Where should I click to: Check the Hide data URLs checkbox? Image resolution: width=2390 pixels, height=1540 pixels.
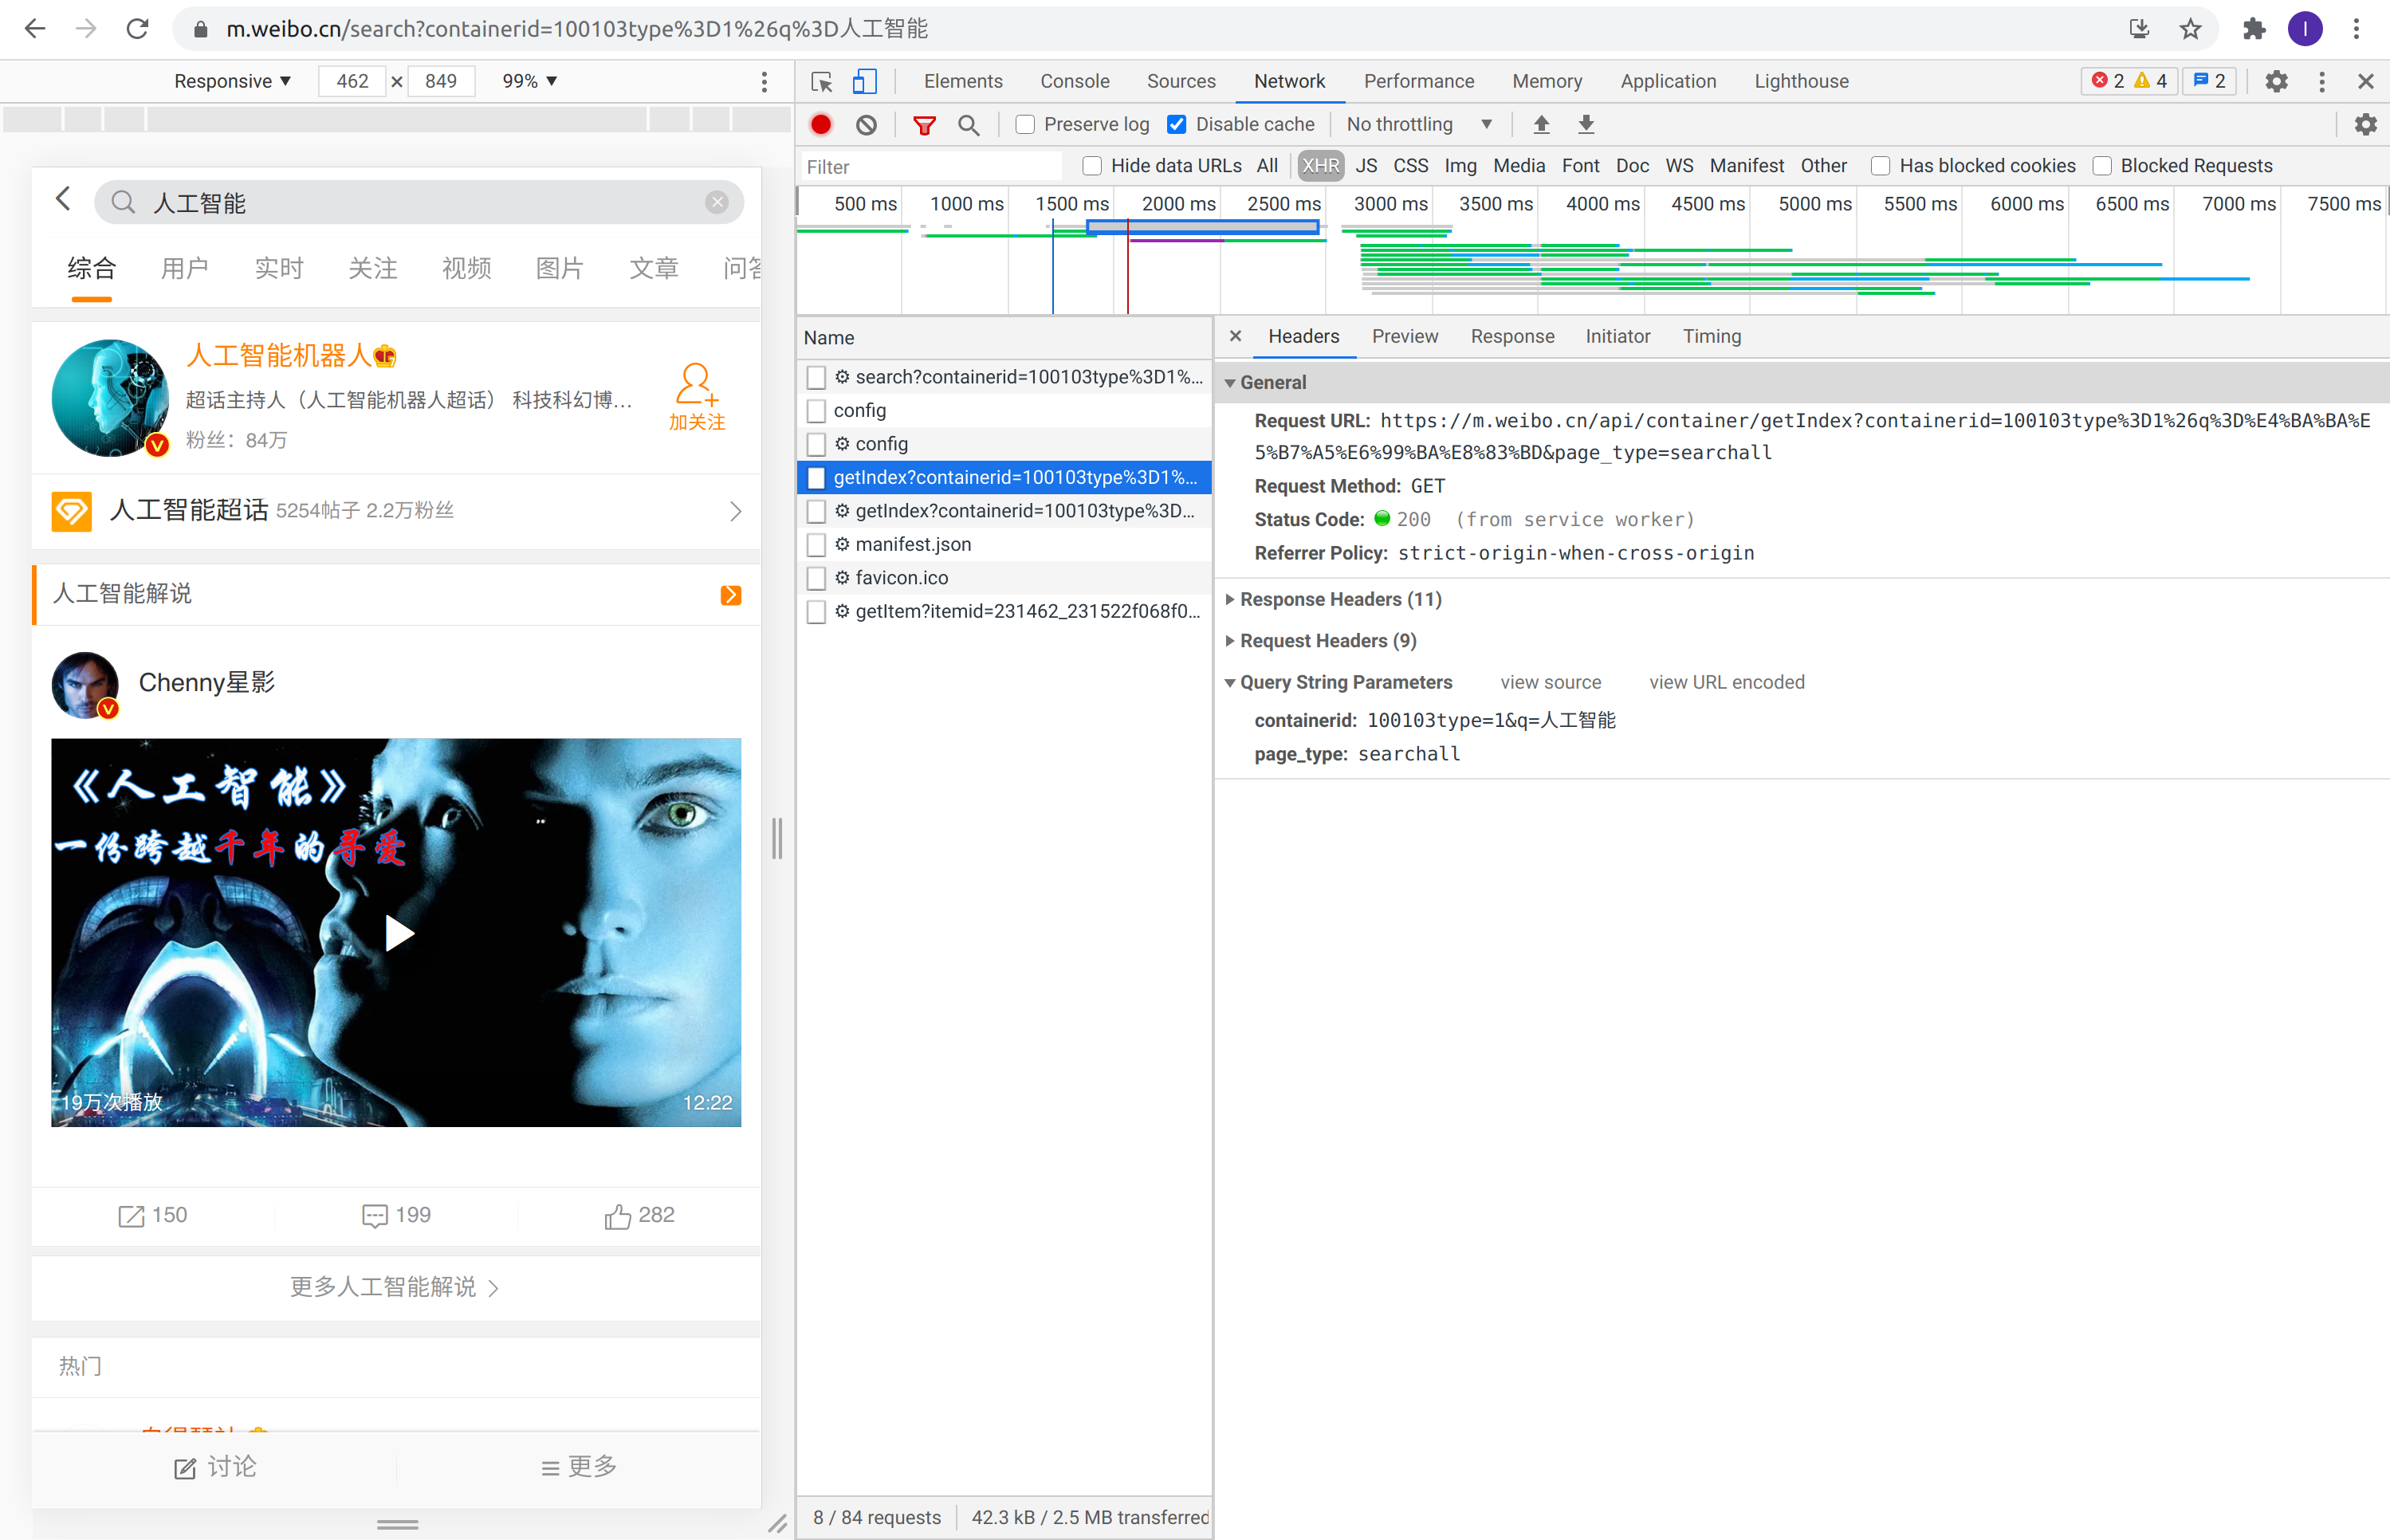tap(1092, 166)
